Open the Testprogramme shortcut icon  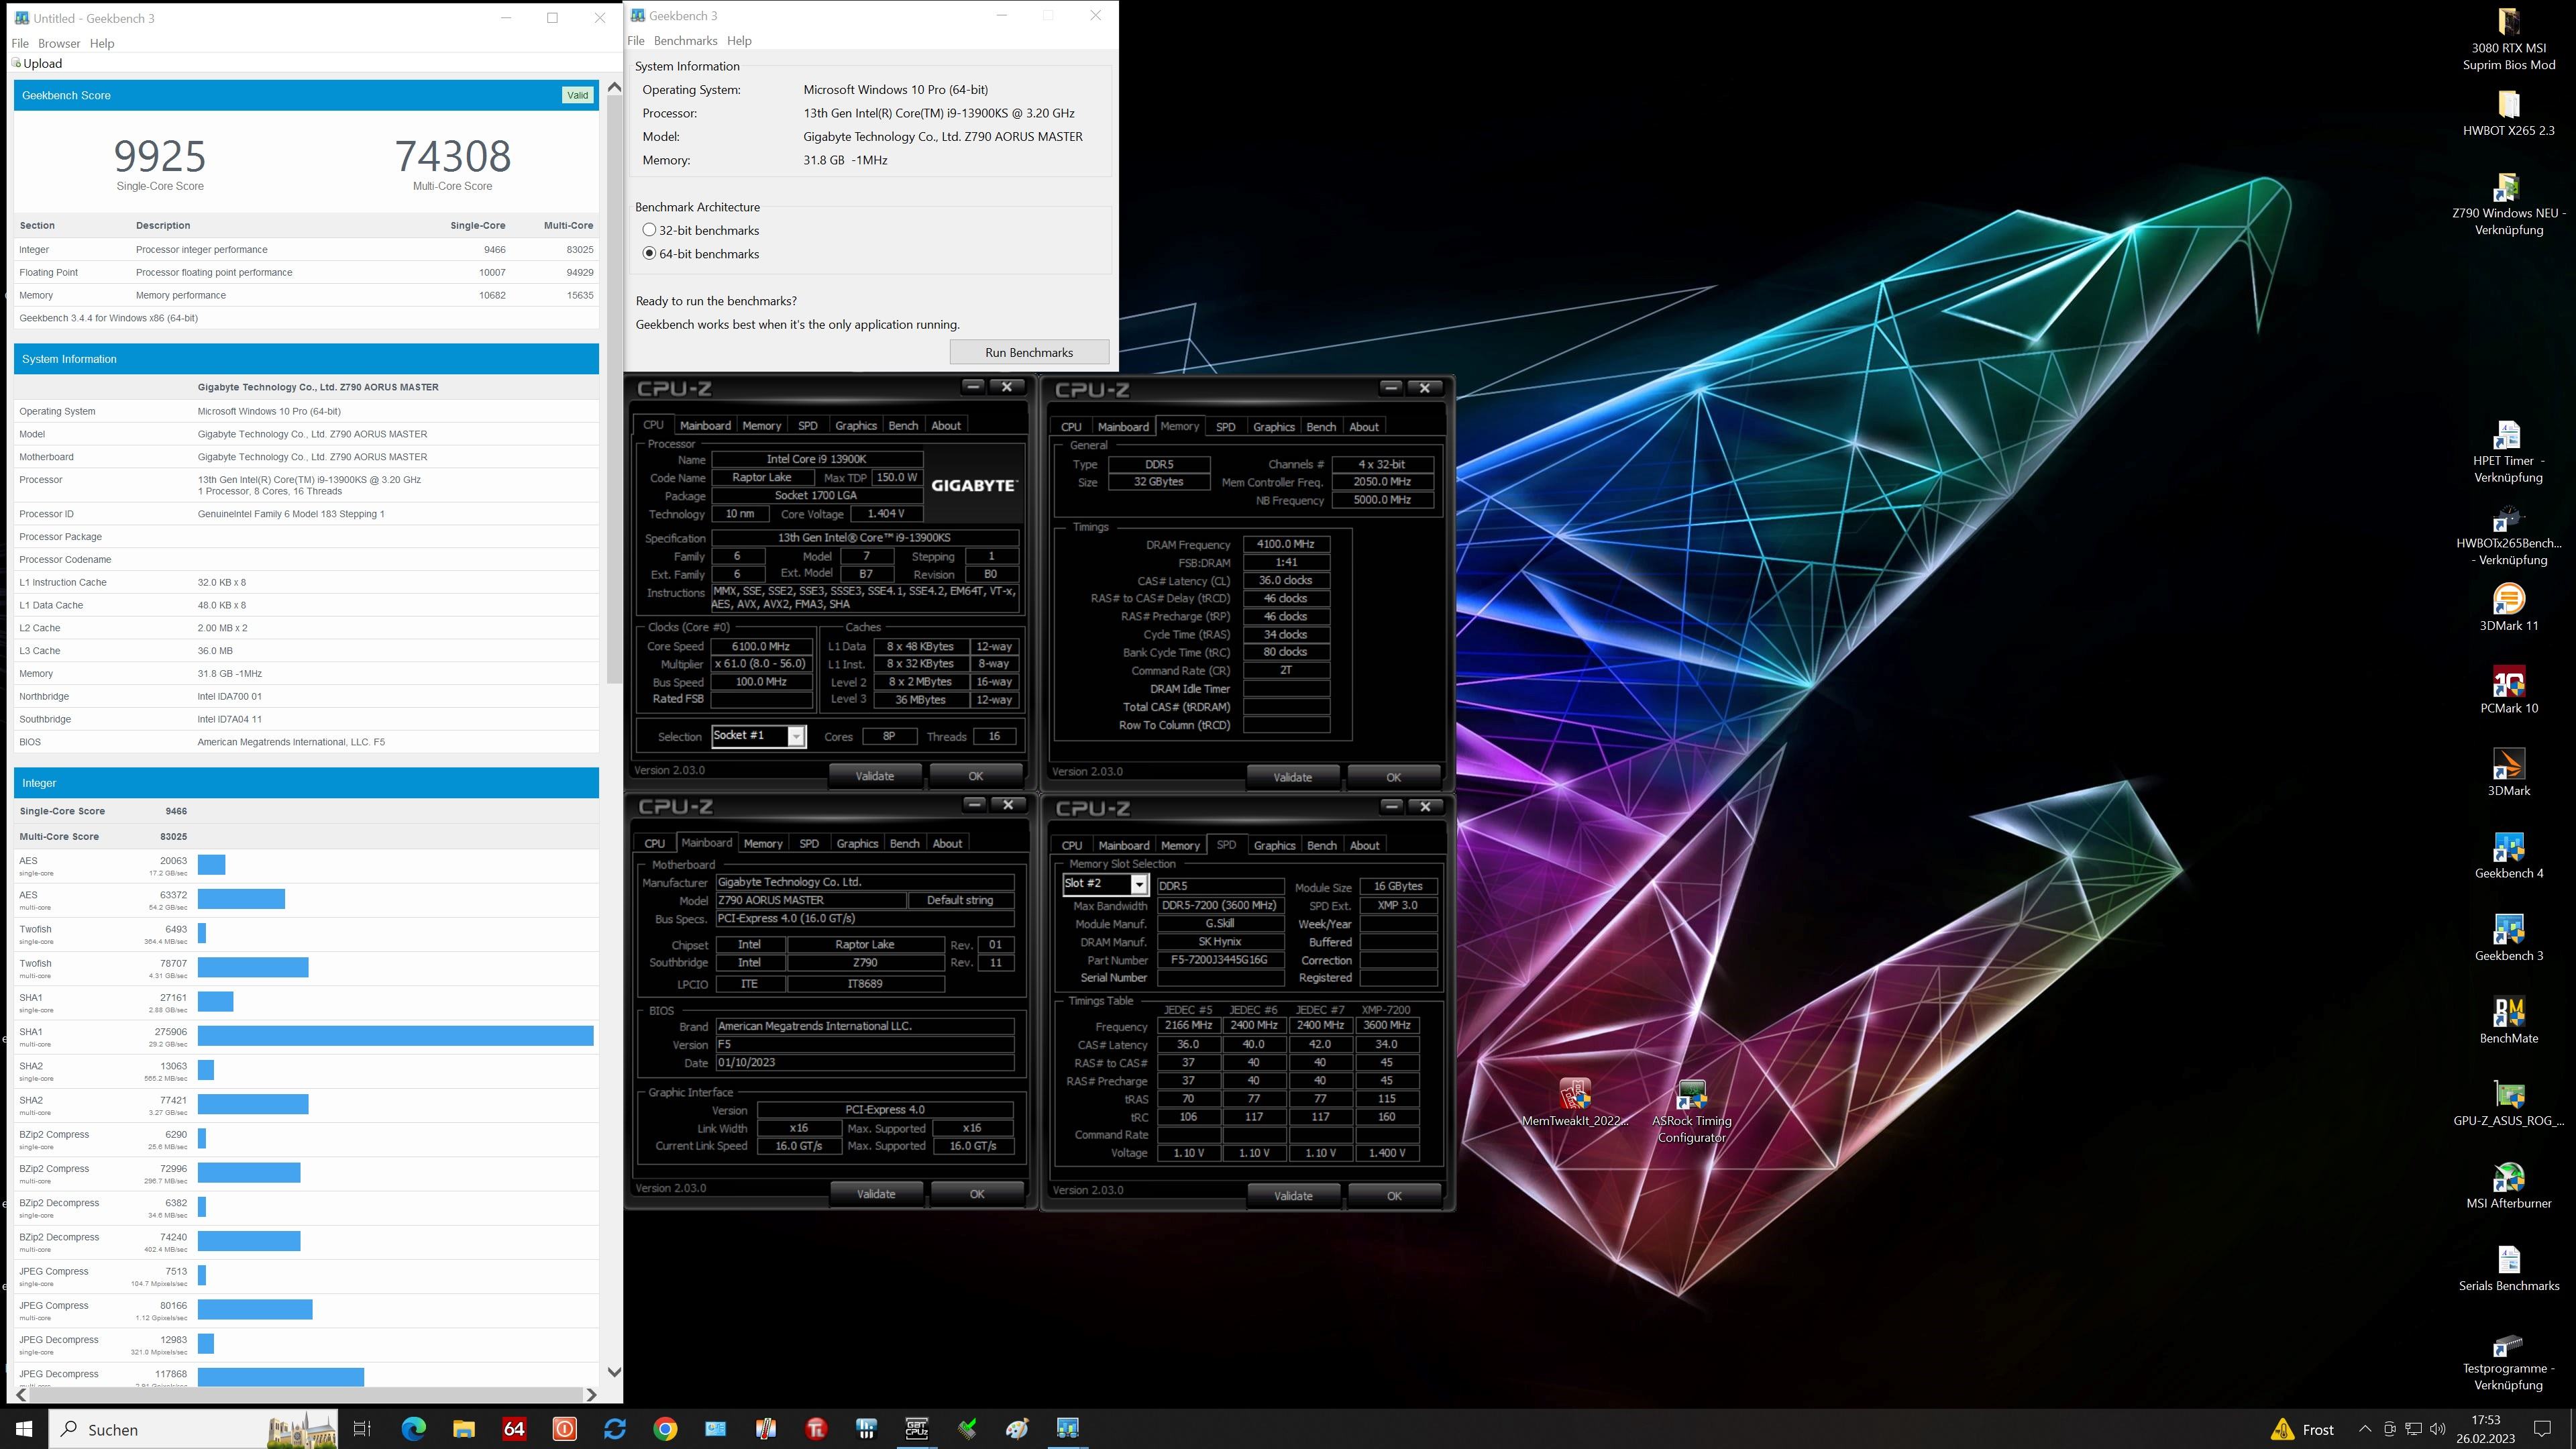point(2508,1360)
